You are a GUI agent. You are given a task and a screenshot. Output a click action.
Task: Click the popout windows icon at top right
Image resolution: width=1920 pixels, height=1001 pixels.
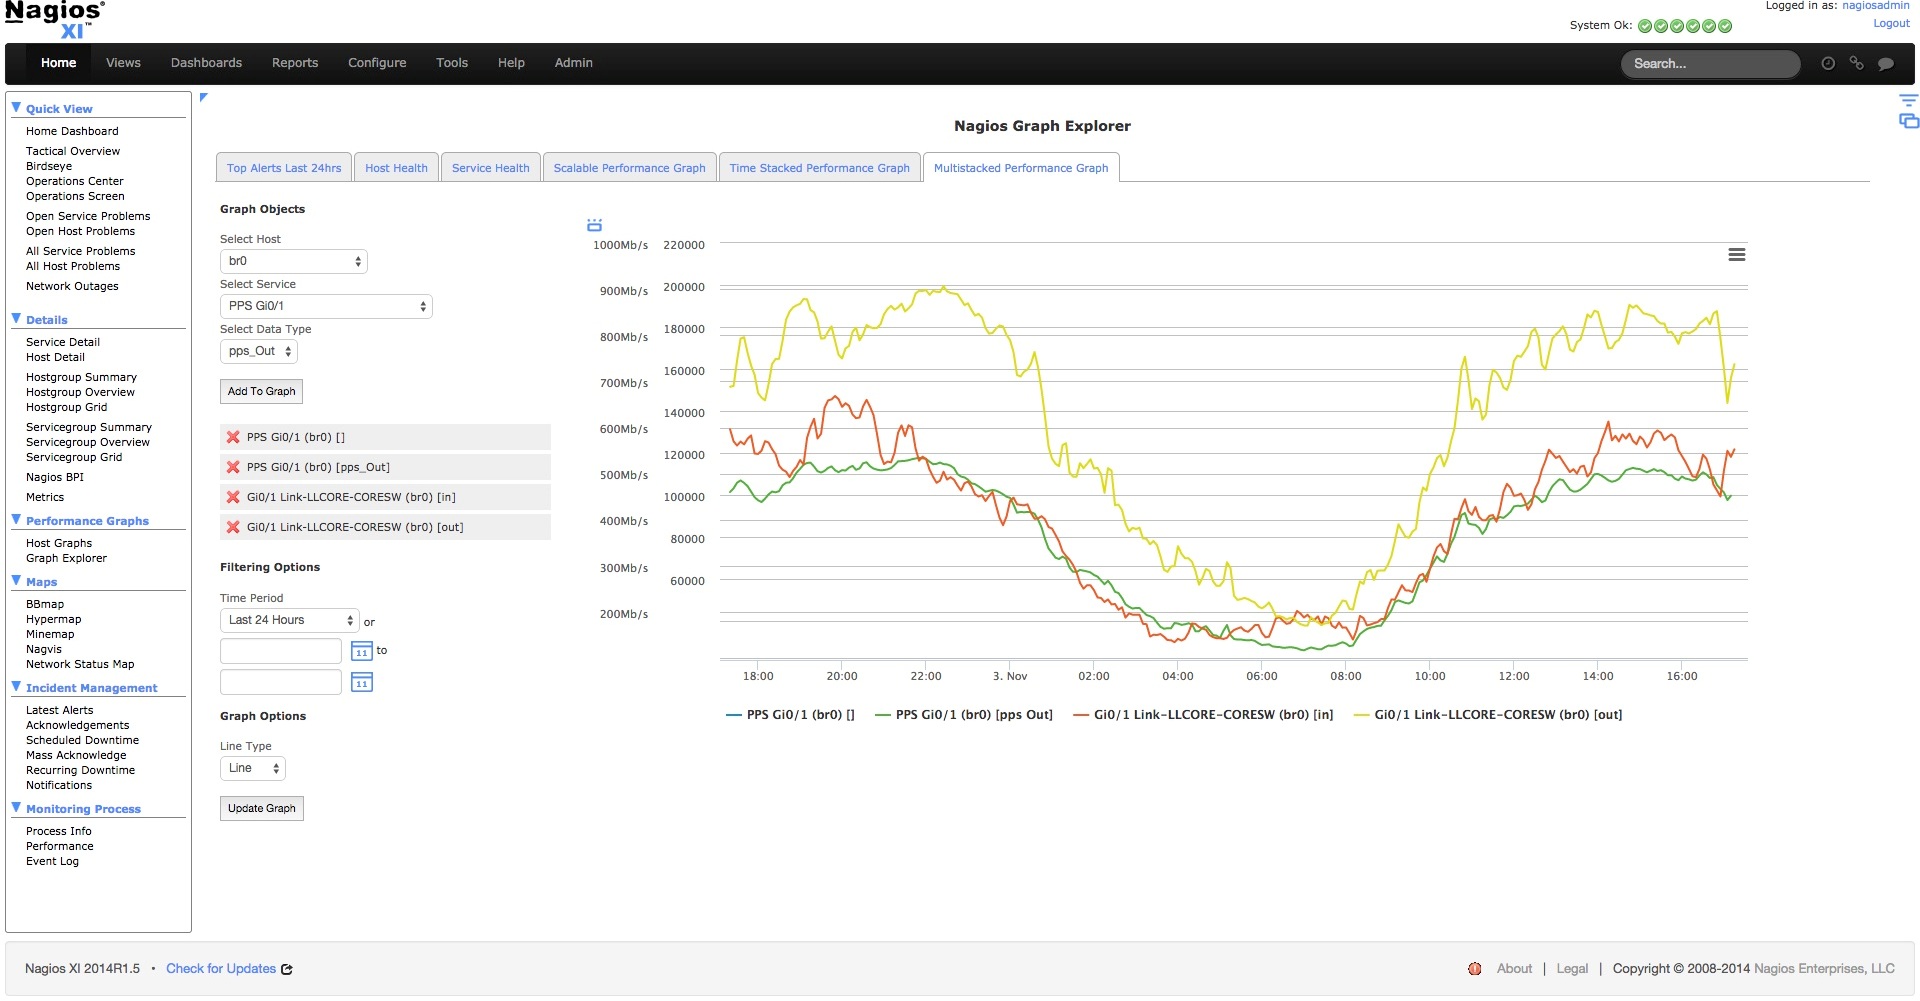point(1909,121)
